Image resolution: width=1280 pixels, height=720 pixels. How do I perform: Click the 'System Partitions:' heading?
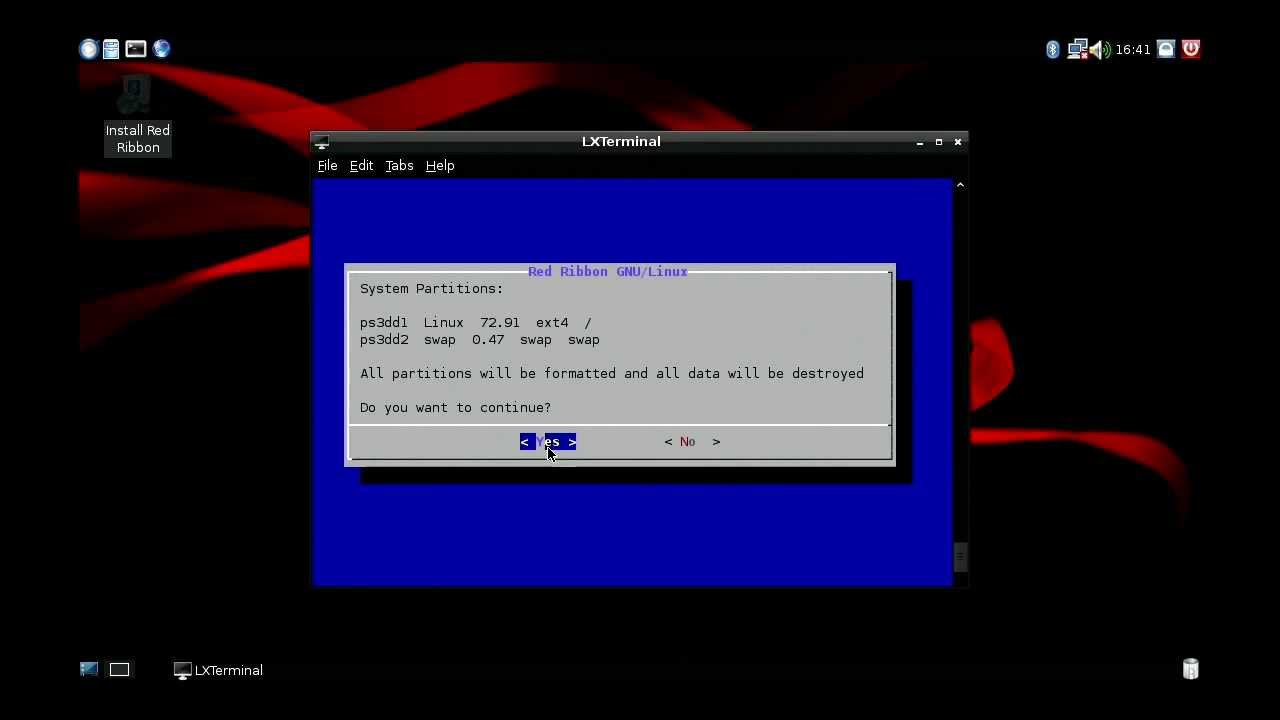pos(432,289)
